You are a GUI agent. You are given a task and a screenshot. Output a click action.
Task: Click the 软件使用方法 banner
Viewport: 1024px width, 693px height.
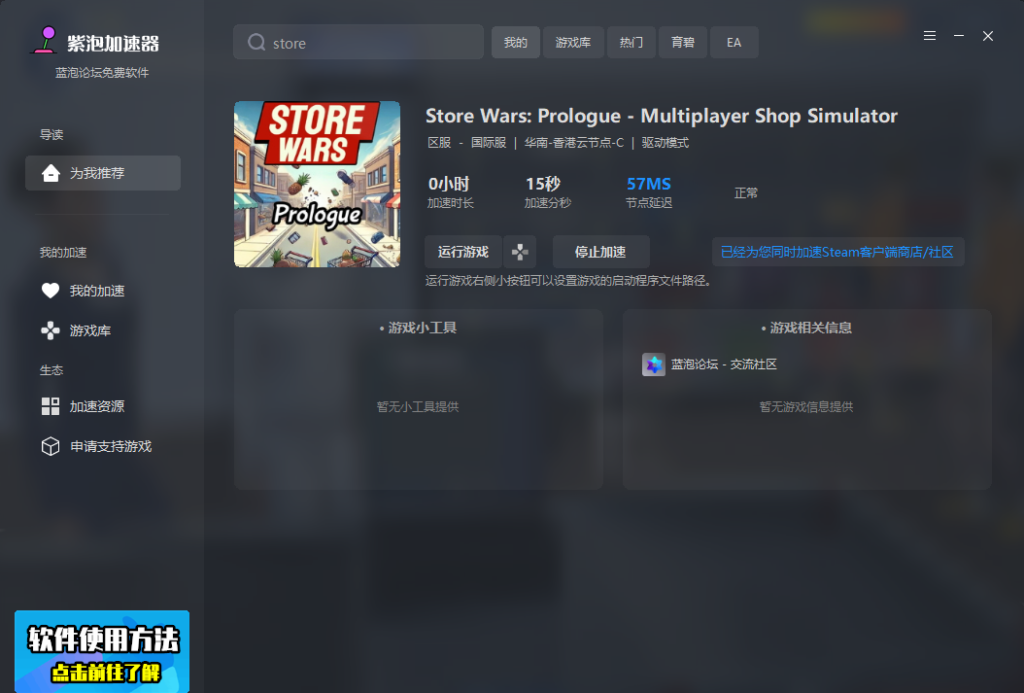point(102,651)
